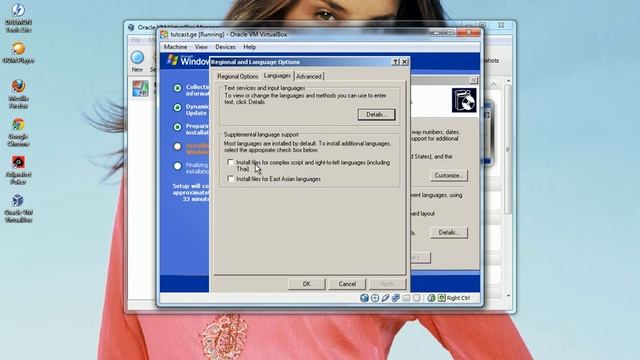Select the poker game desktop icon
The width and height of the screenshot is (640, 360).
[18, 170]
